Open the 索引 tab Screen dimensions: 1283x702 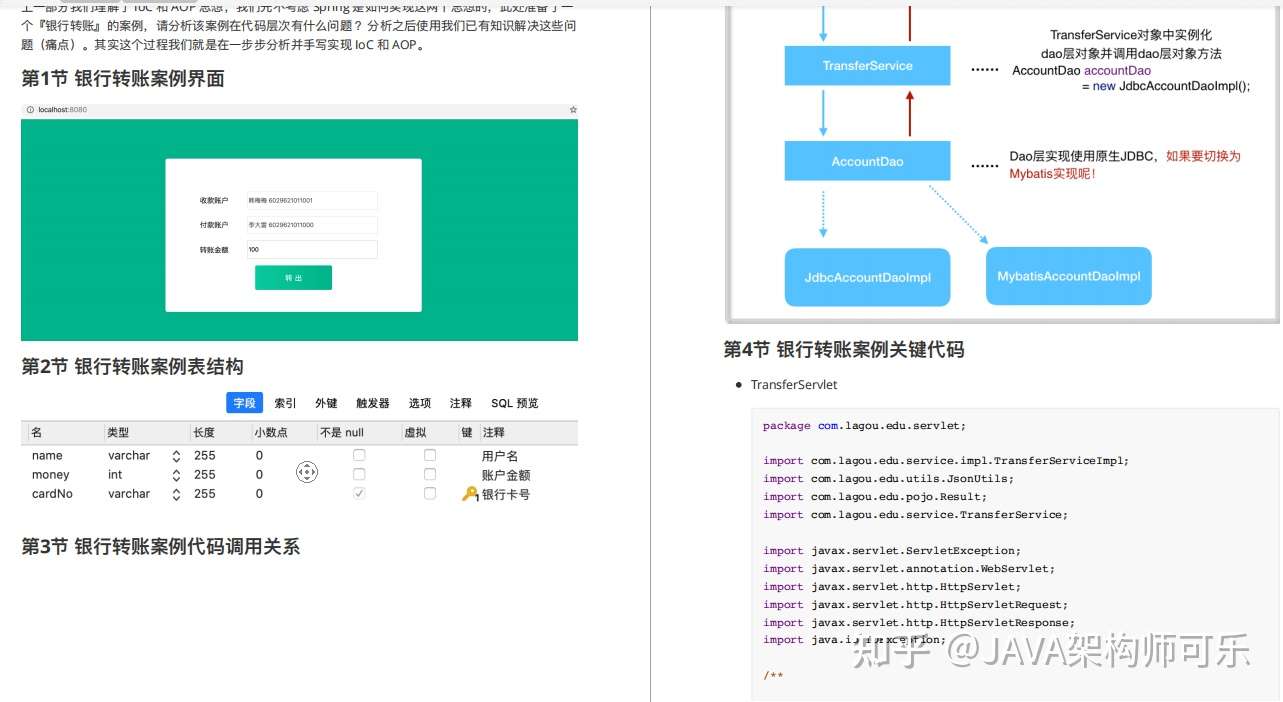tap(284, 403)
